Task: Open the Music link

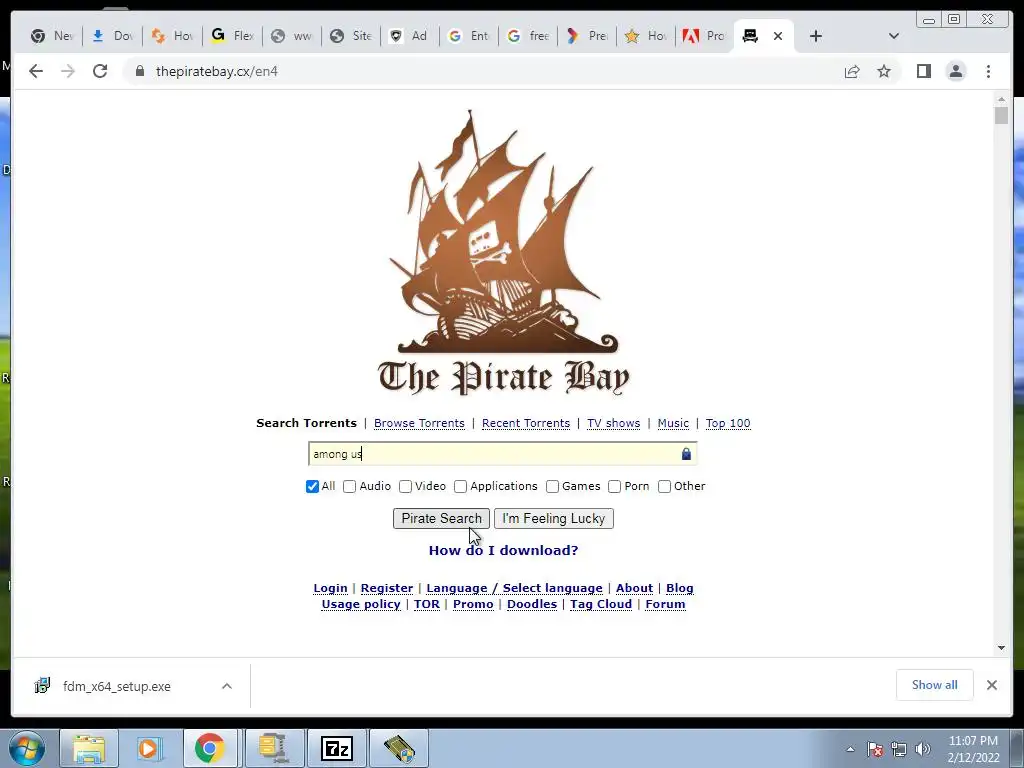Action: click(x=673, y=423)
